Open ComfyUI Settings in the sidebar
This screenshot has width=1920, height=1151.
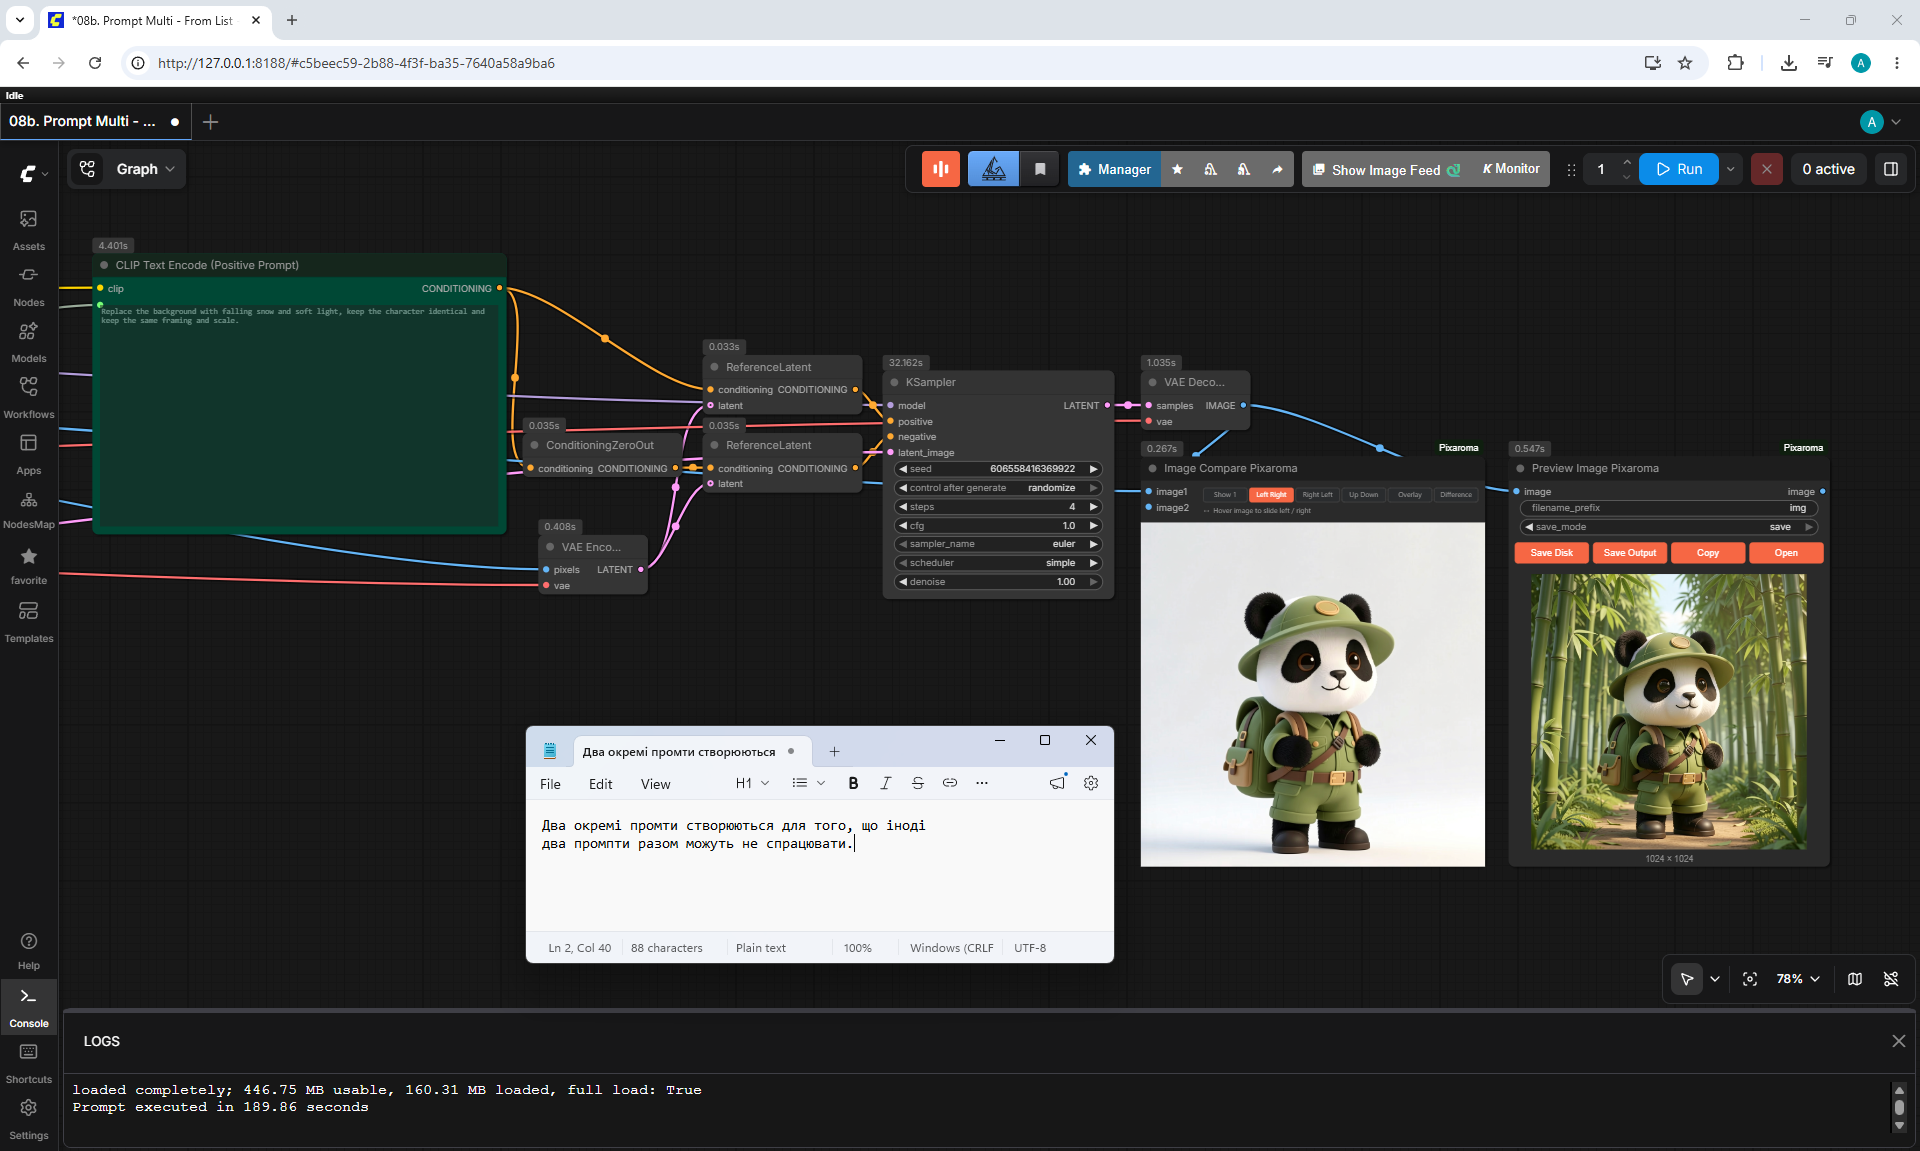click(x=29, y=1120)
